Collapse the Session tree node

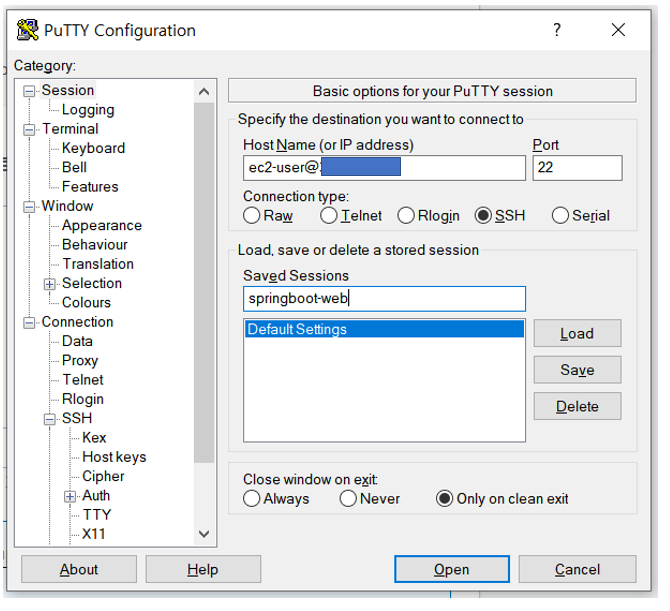[x=29, y=91]
